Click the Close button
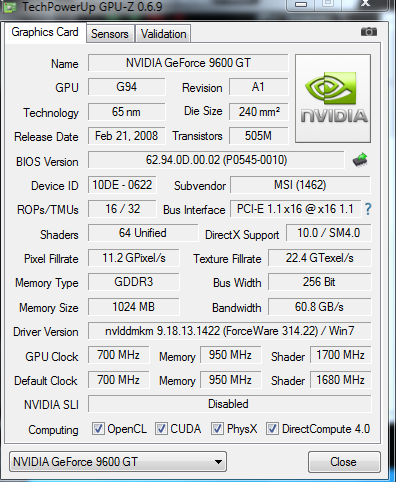 [344, 462]
